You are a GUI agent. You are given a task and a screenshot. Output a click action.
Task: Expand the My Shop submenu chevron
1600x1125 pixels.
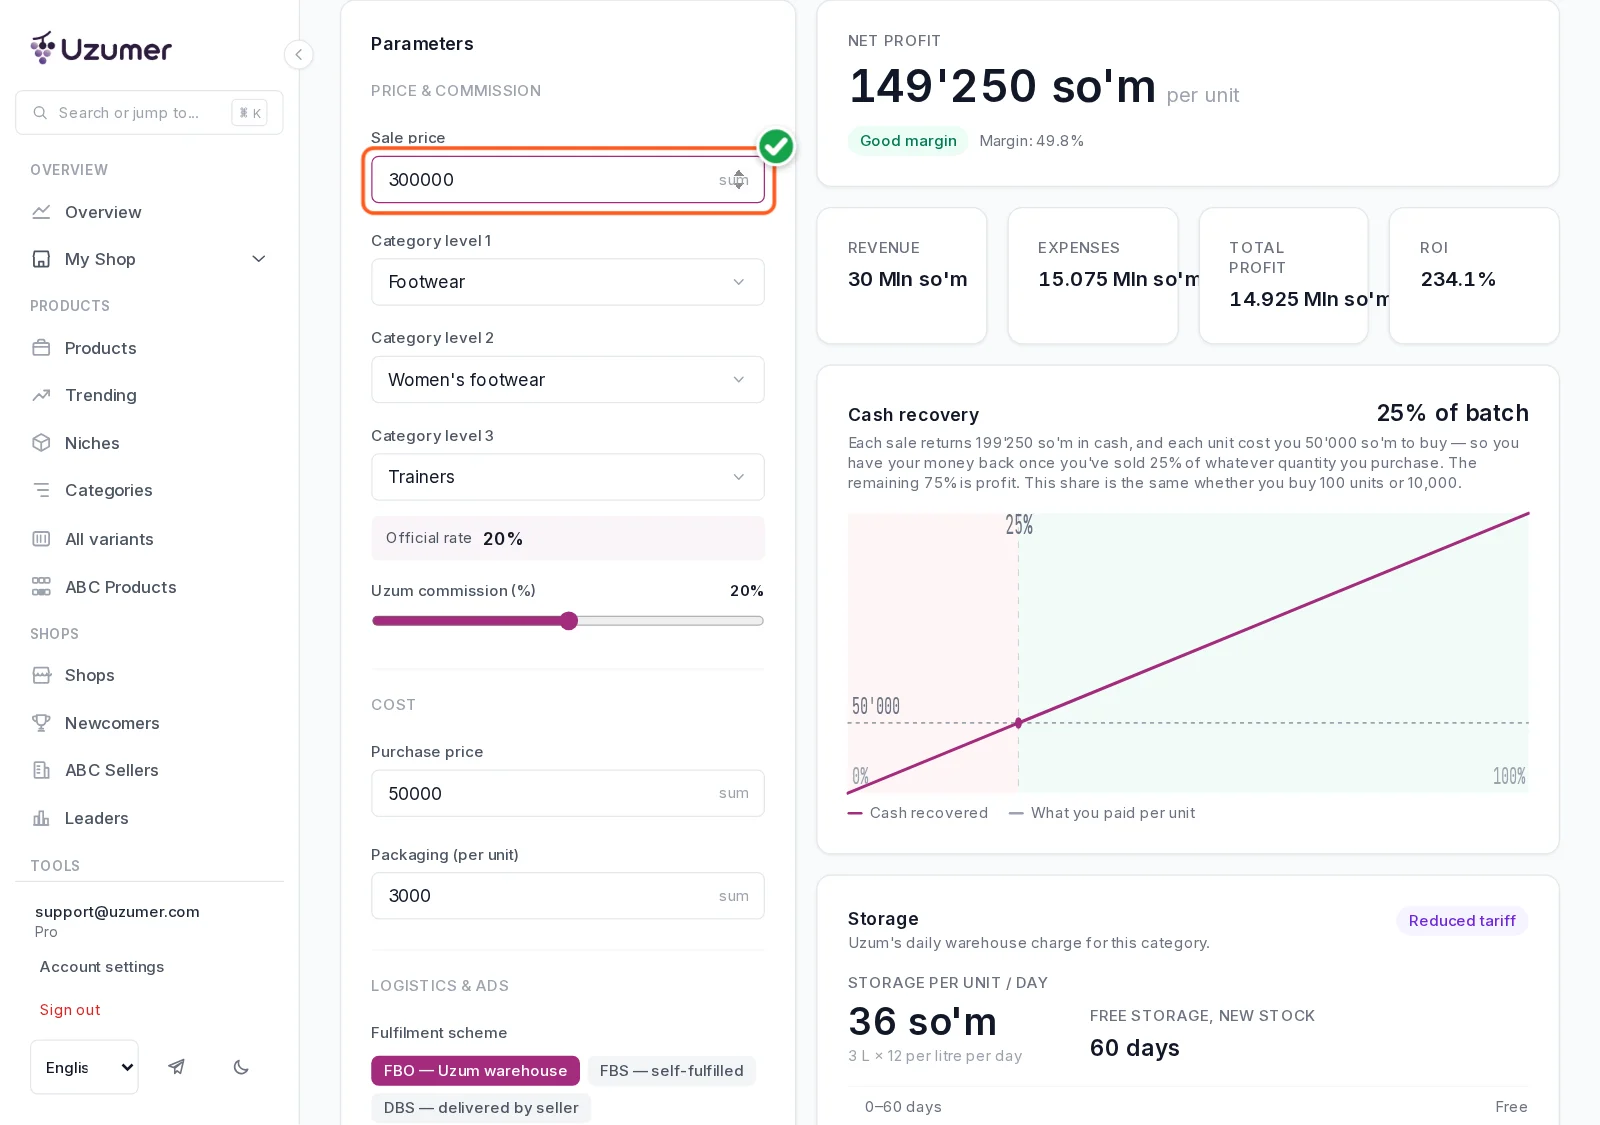click(259, 259)
